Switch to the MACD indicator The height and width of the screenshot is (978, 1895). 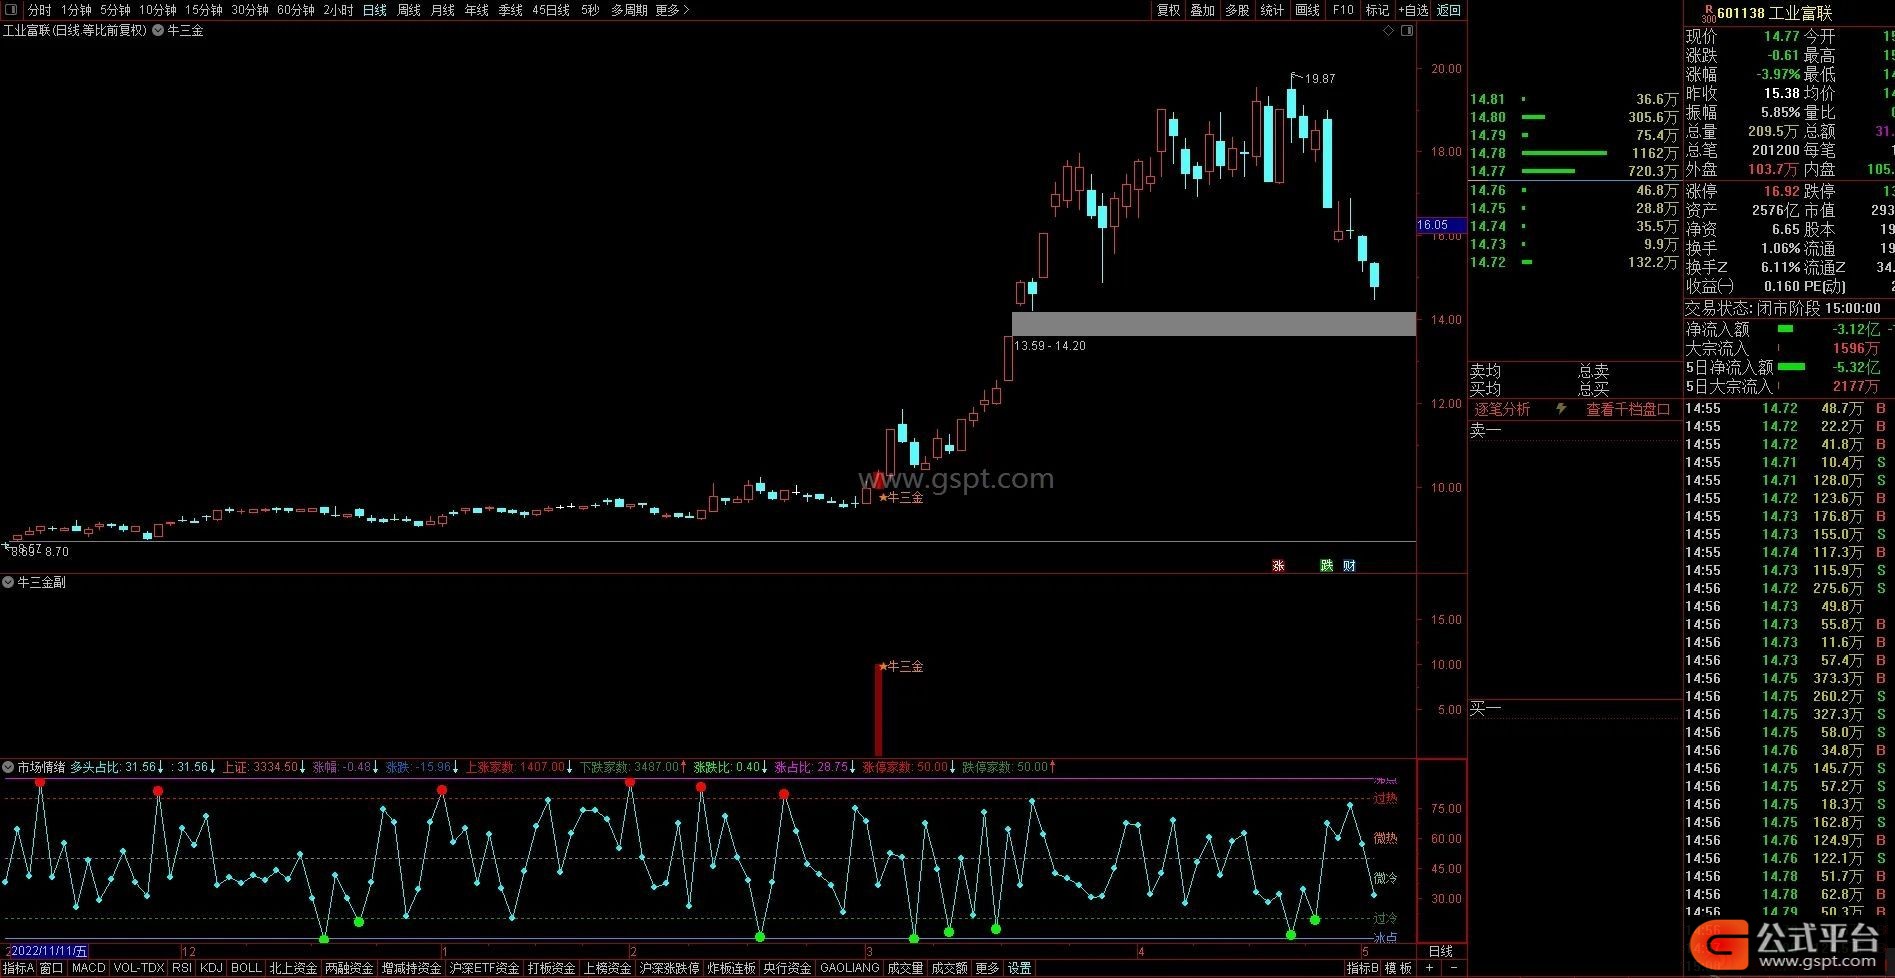tap(88, 968)
